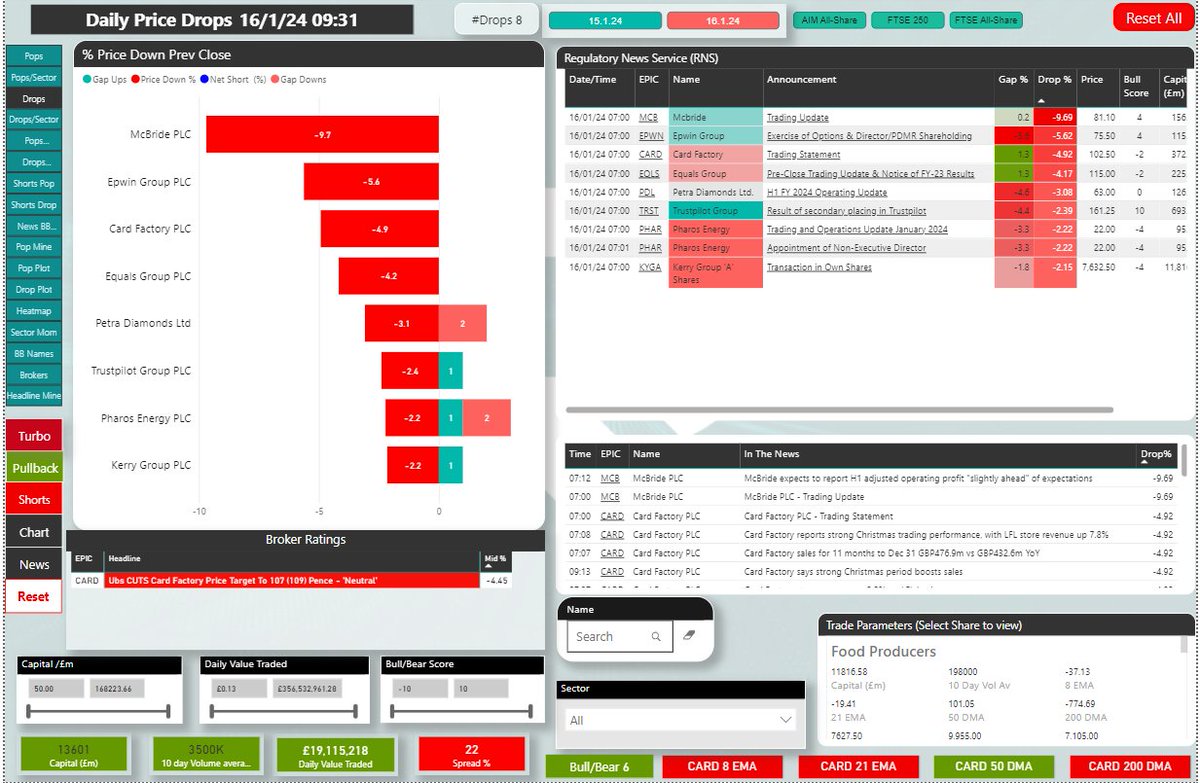Select the 16.1.24 date button

click(x=722, y=20)
